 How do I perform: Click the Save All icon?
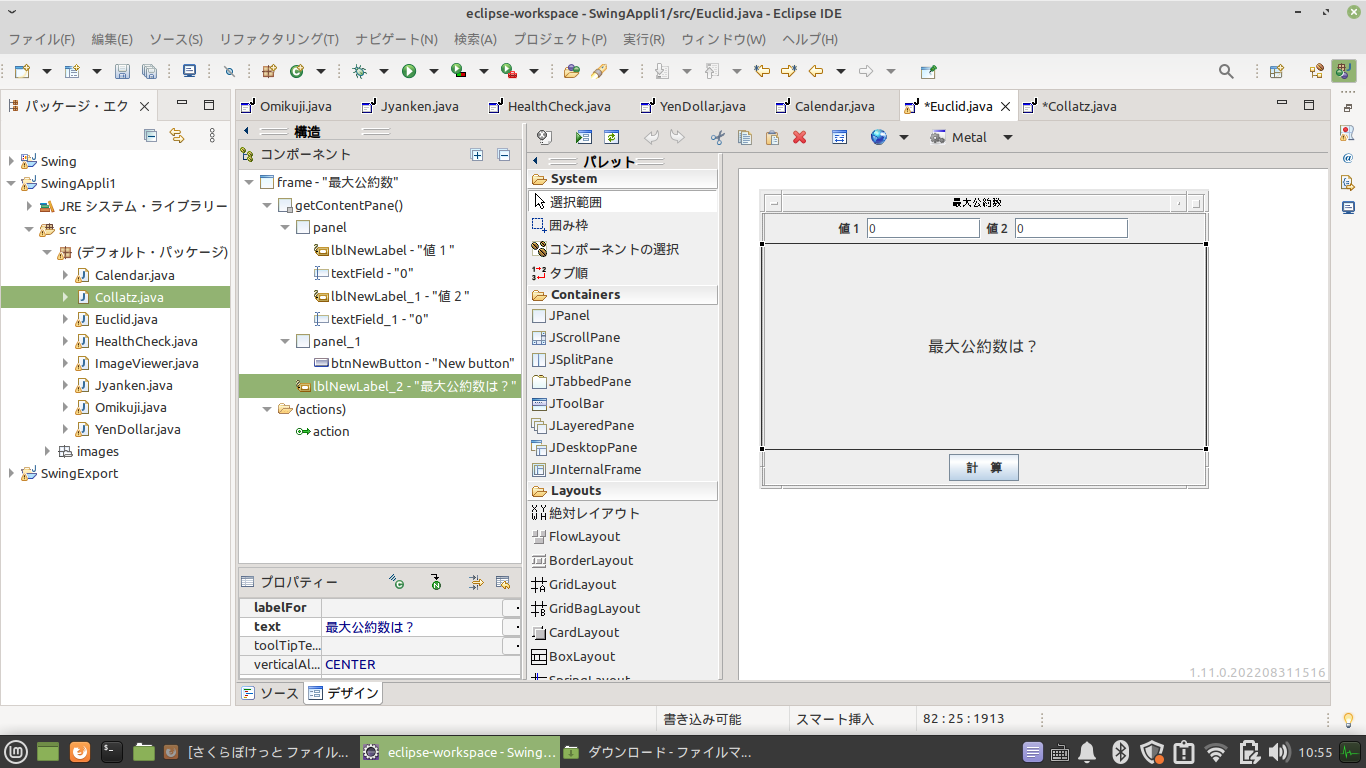(149, 71)
